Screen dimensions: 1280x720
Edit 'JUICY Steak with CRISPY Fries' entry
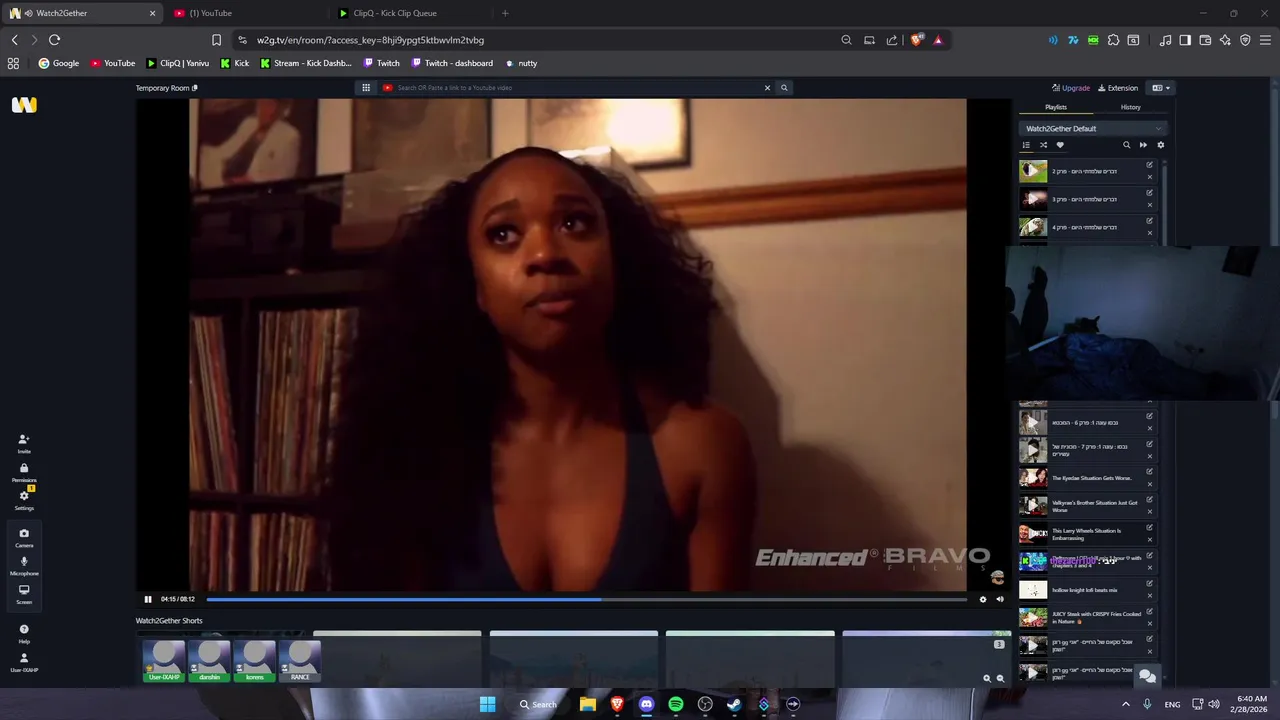[x=1149, y=612]
